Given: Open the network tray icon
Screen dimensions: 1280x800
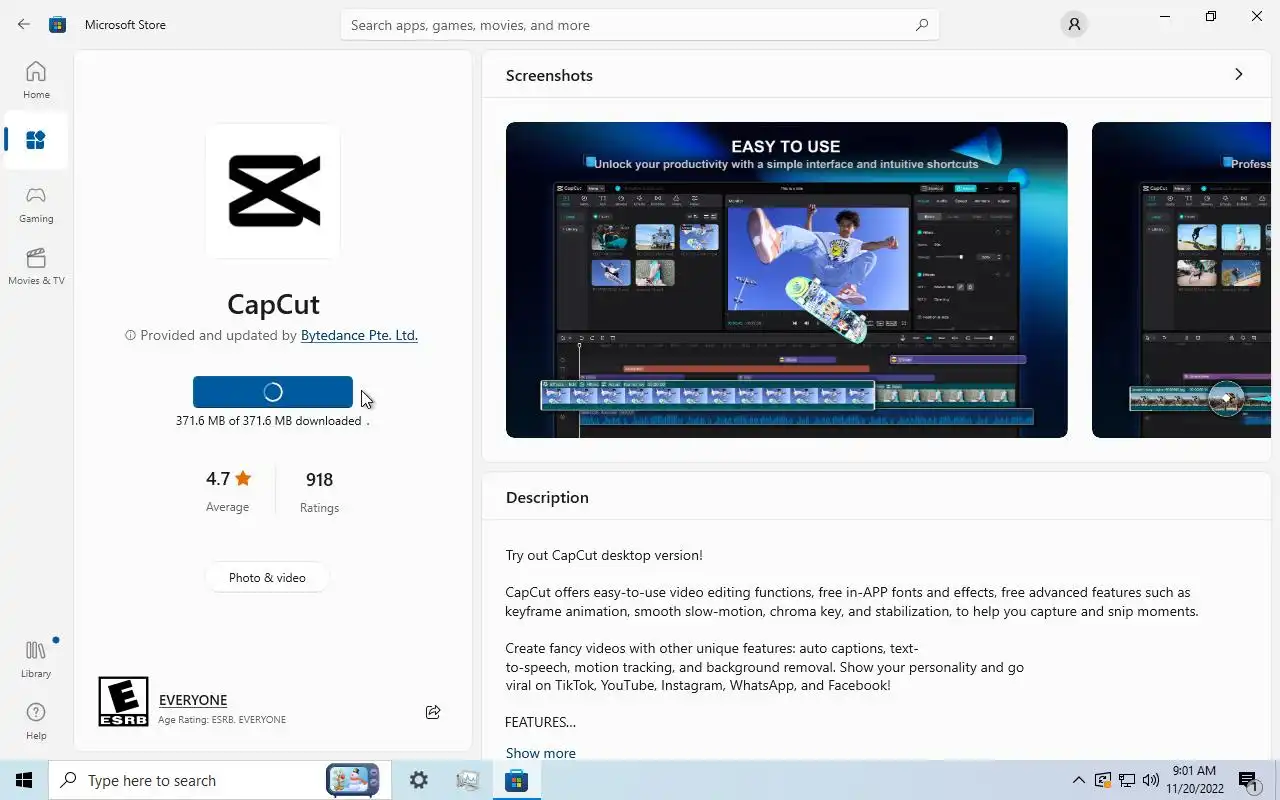Looking at the screenshot, I should click(1126, 780).
